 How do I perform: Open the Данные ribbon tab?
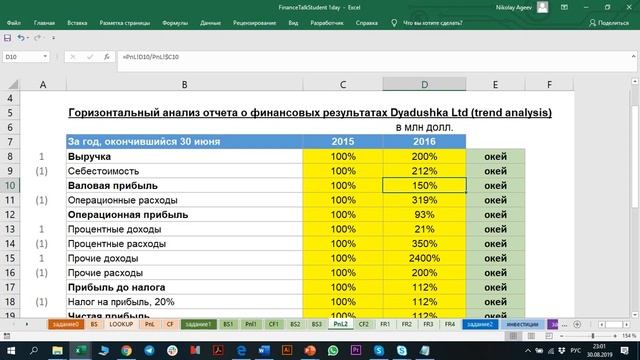(x=210, y=23)
